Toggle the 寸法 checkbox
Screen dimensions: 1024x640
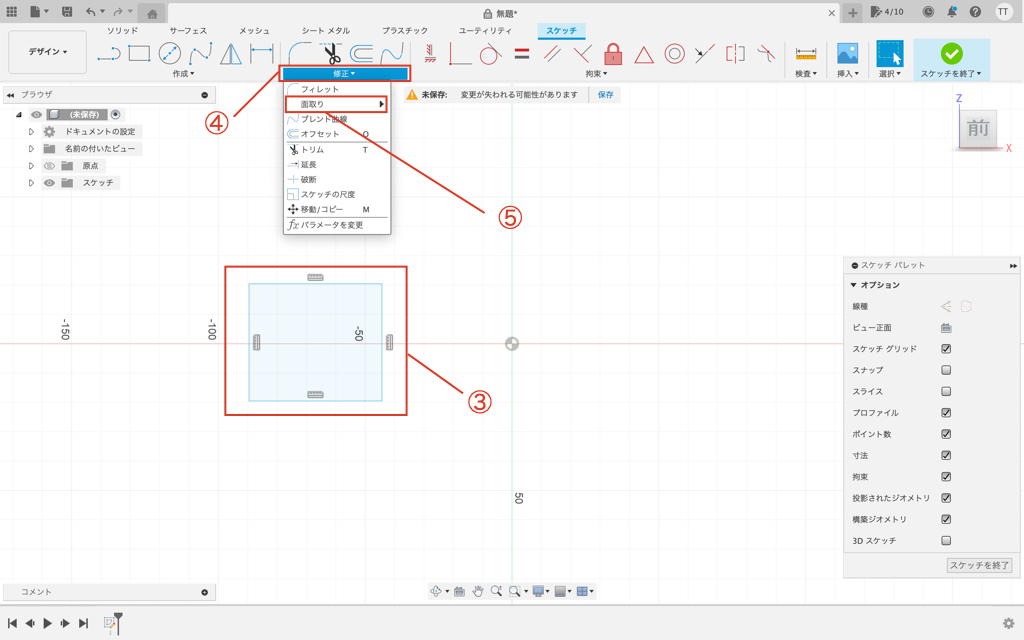click(x=946, y=455)
